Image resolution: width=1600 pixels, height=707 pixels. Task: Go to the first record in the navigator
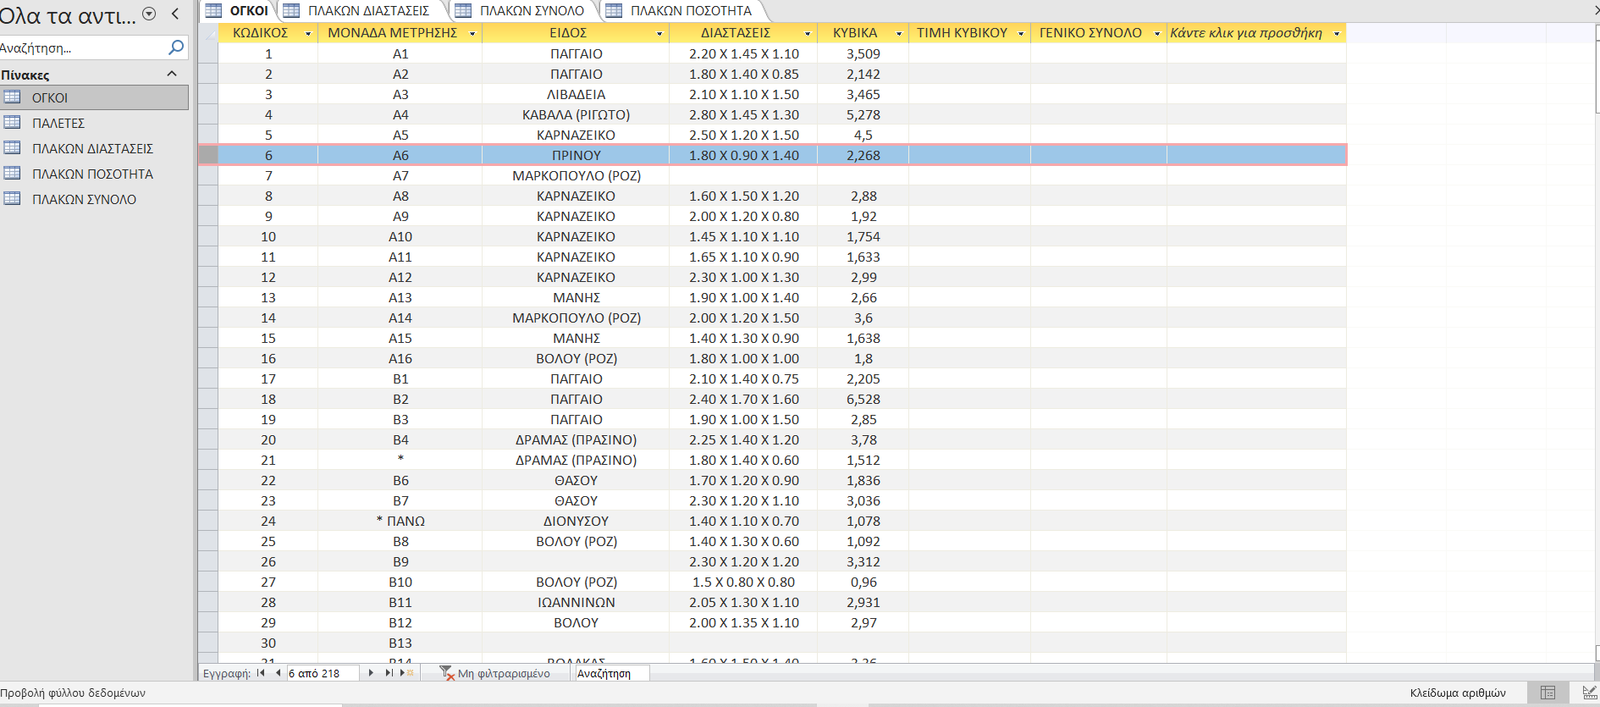click(x=261, y=673)
